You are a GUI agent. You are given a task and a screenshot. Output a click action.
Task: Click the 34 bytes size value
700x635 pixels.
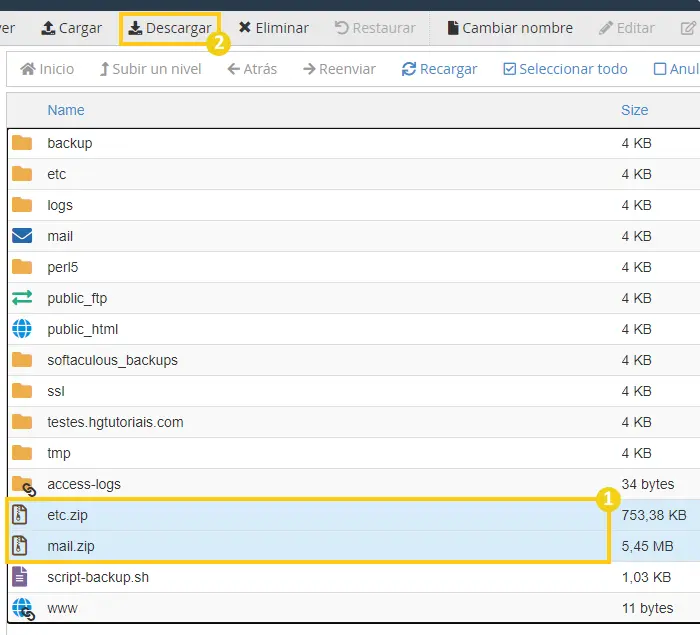(648, 484)
